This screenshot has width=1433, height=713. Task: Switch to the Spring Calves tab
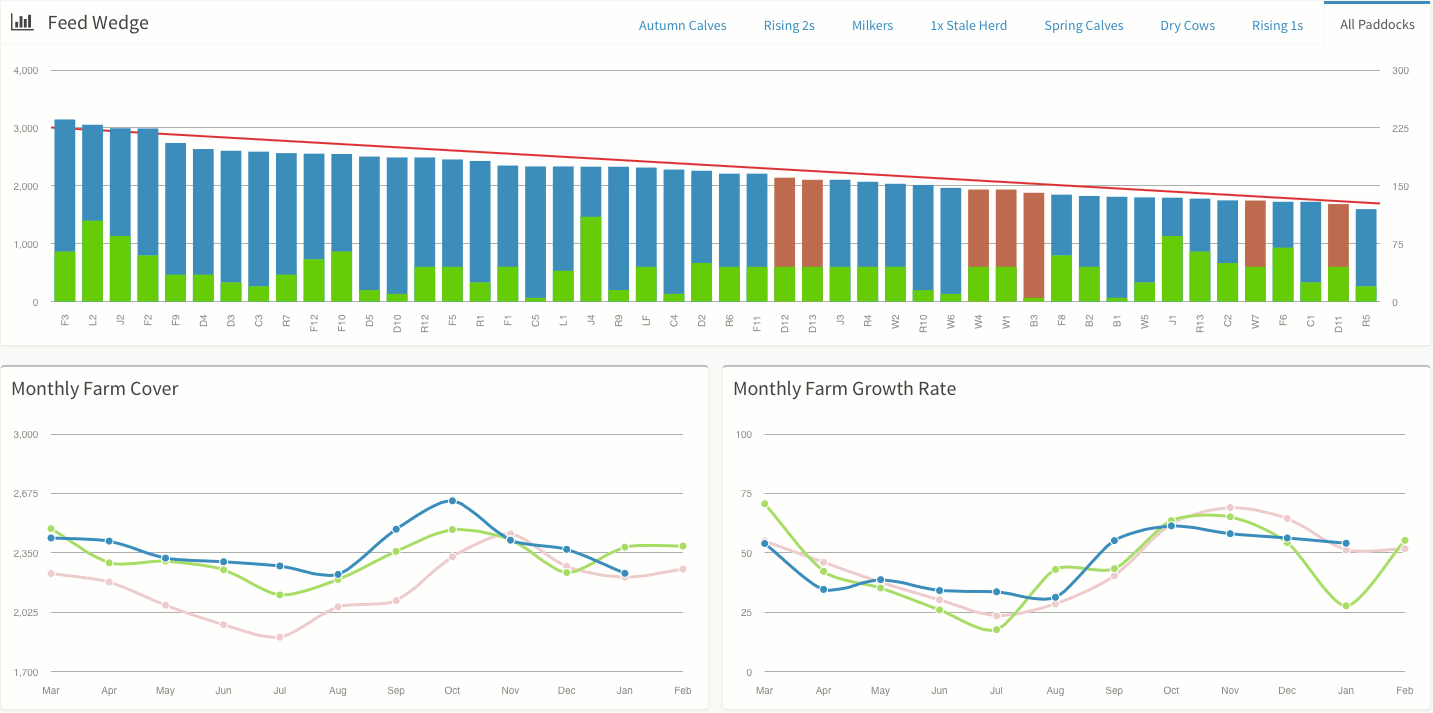pyautogui.click(x=1083, y=25)
